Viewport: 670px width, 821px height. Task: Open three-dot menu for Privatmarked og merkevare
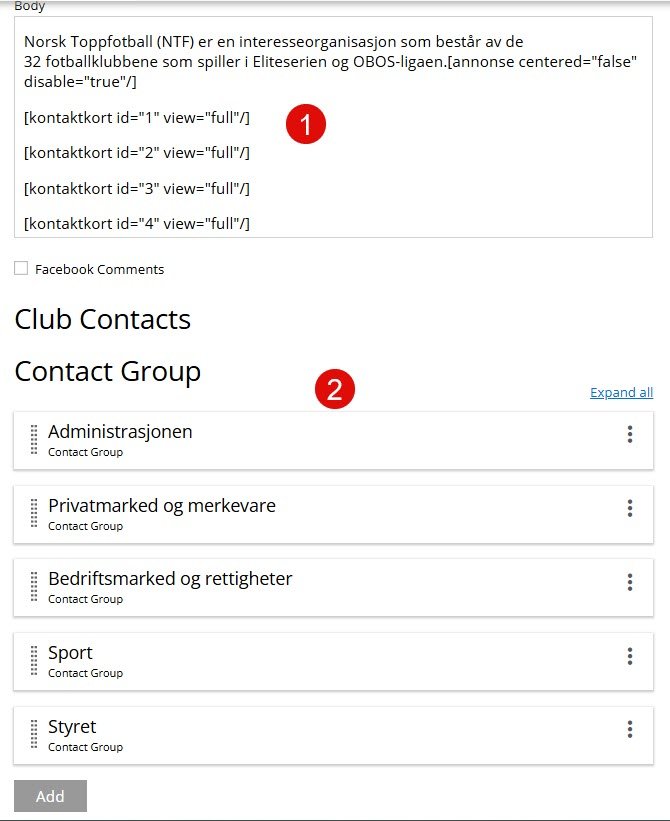click(x=629, y=508)
